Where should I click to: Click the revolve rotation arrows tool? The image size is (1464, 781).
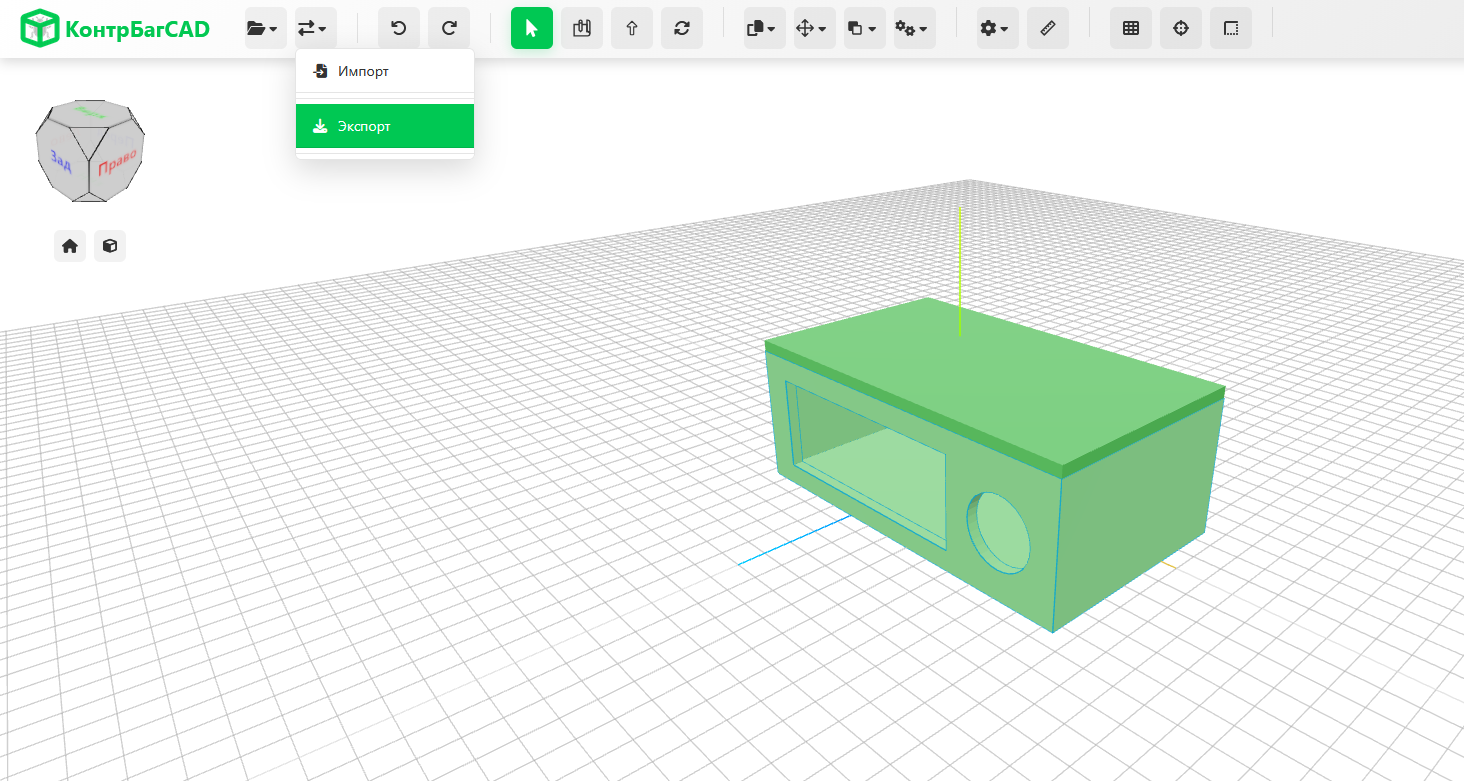click(681, 29)
